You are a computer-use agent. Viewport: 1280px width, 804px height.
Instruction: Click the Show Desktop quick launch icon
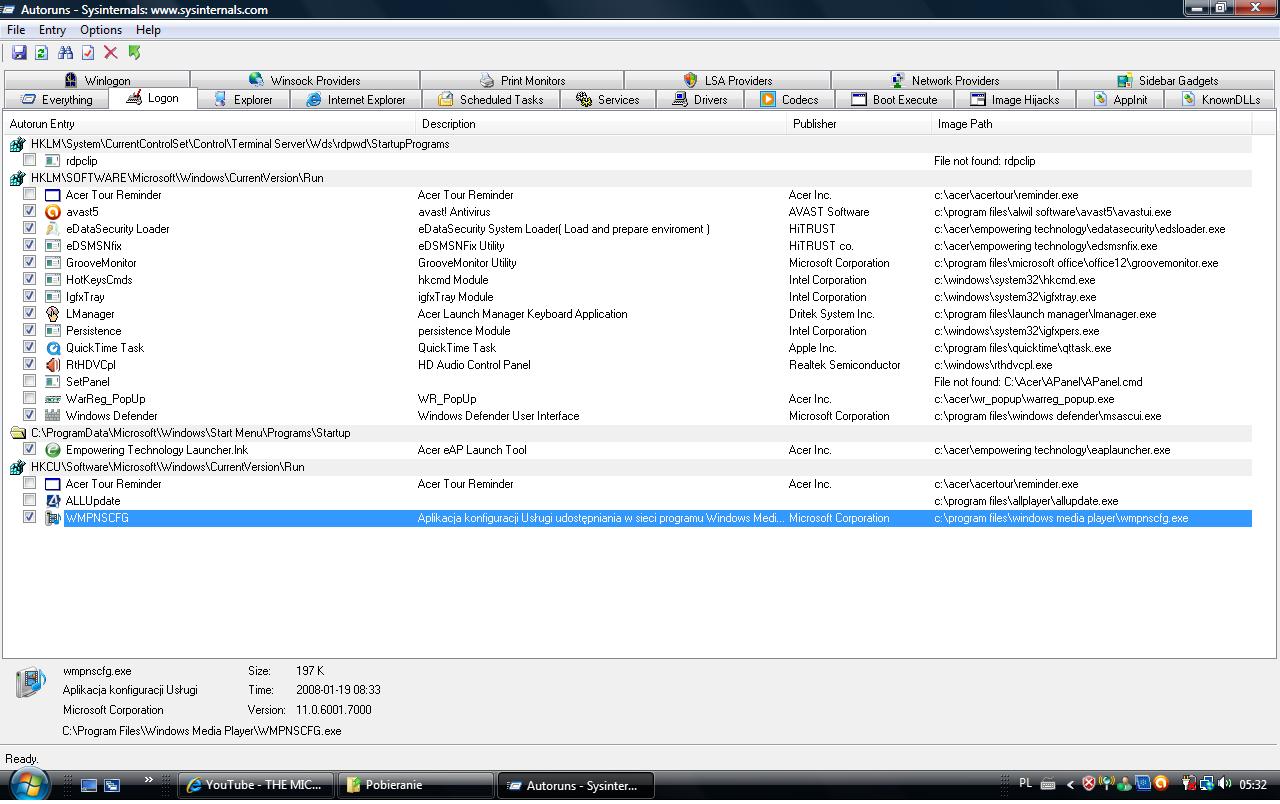(89, 785)
